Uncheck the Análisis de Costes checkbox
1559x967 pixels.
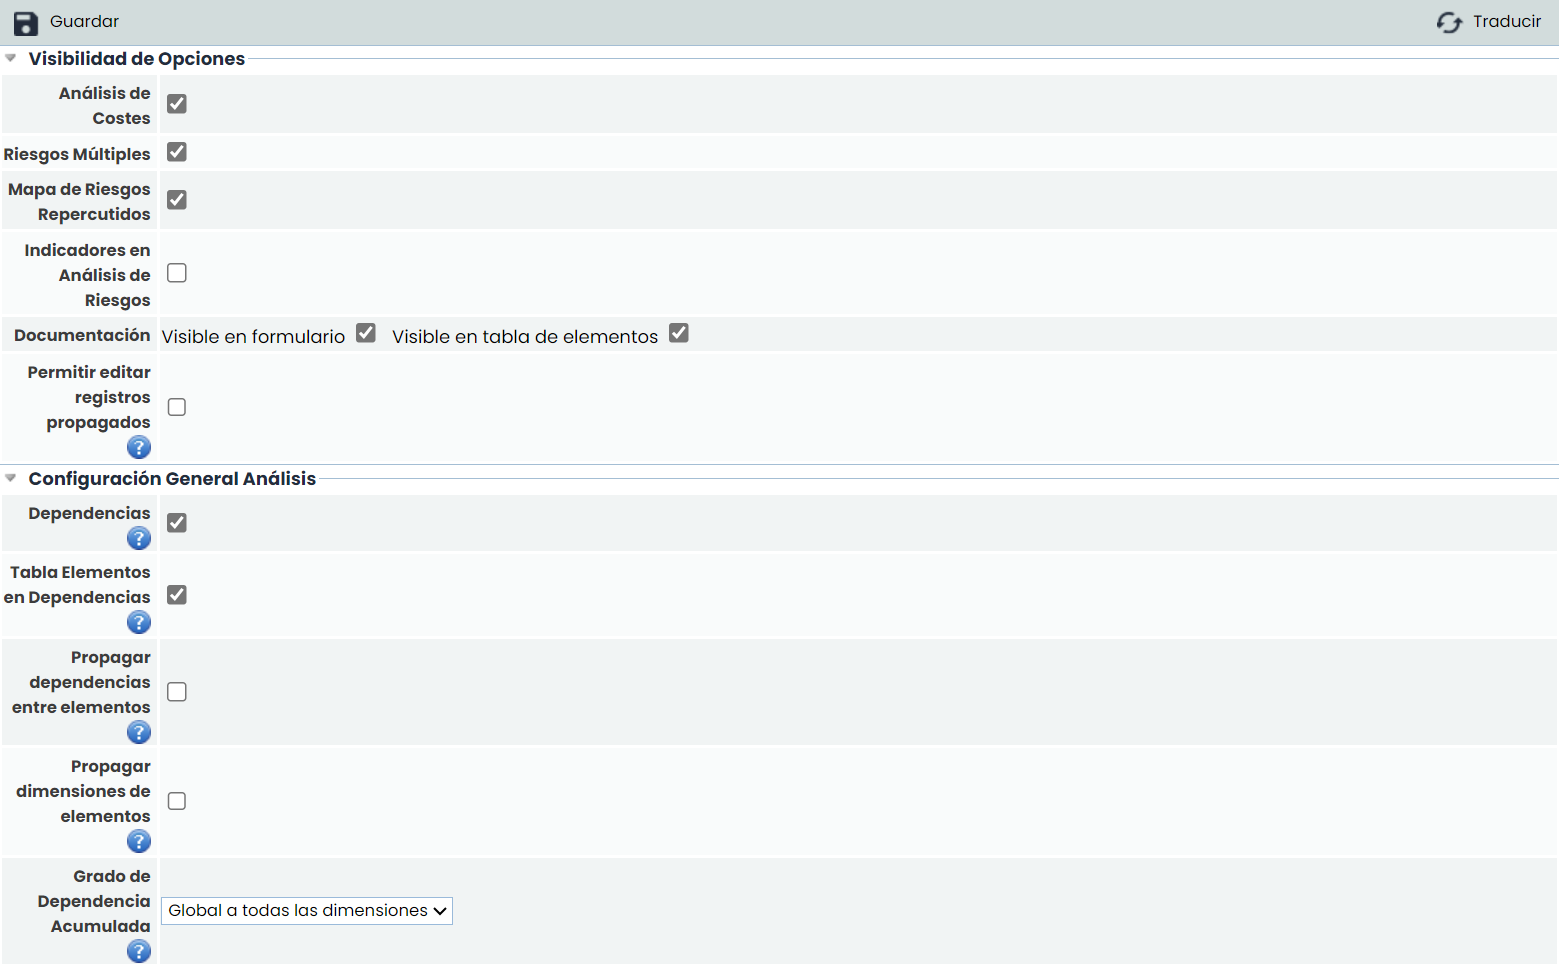coord(177,104)
